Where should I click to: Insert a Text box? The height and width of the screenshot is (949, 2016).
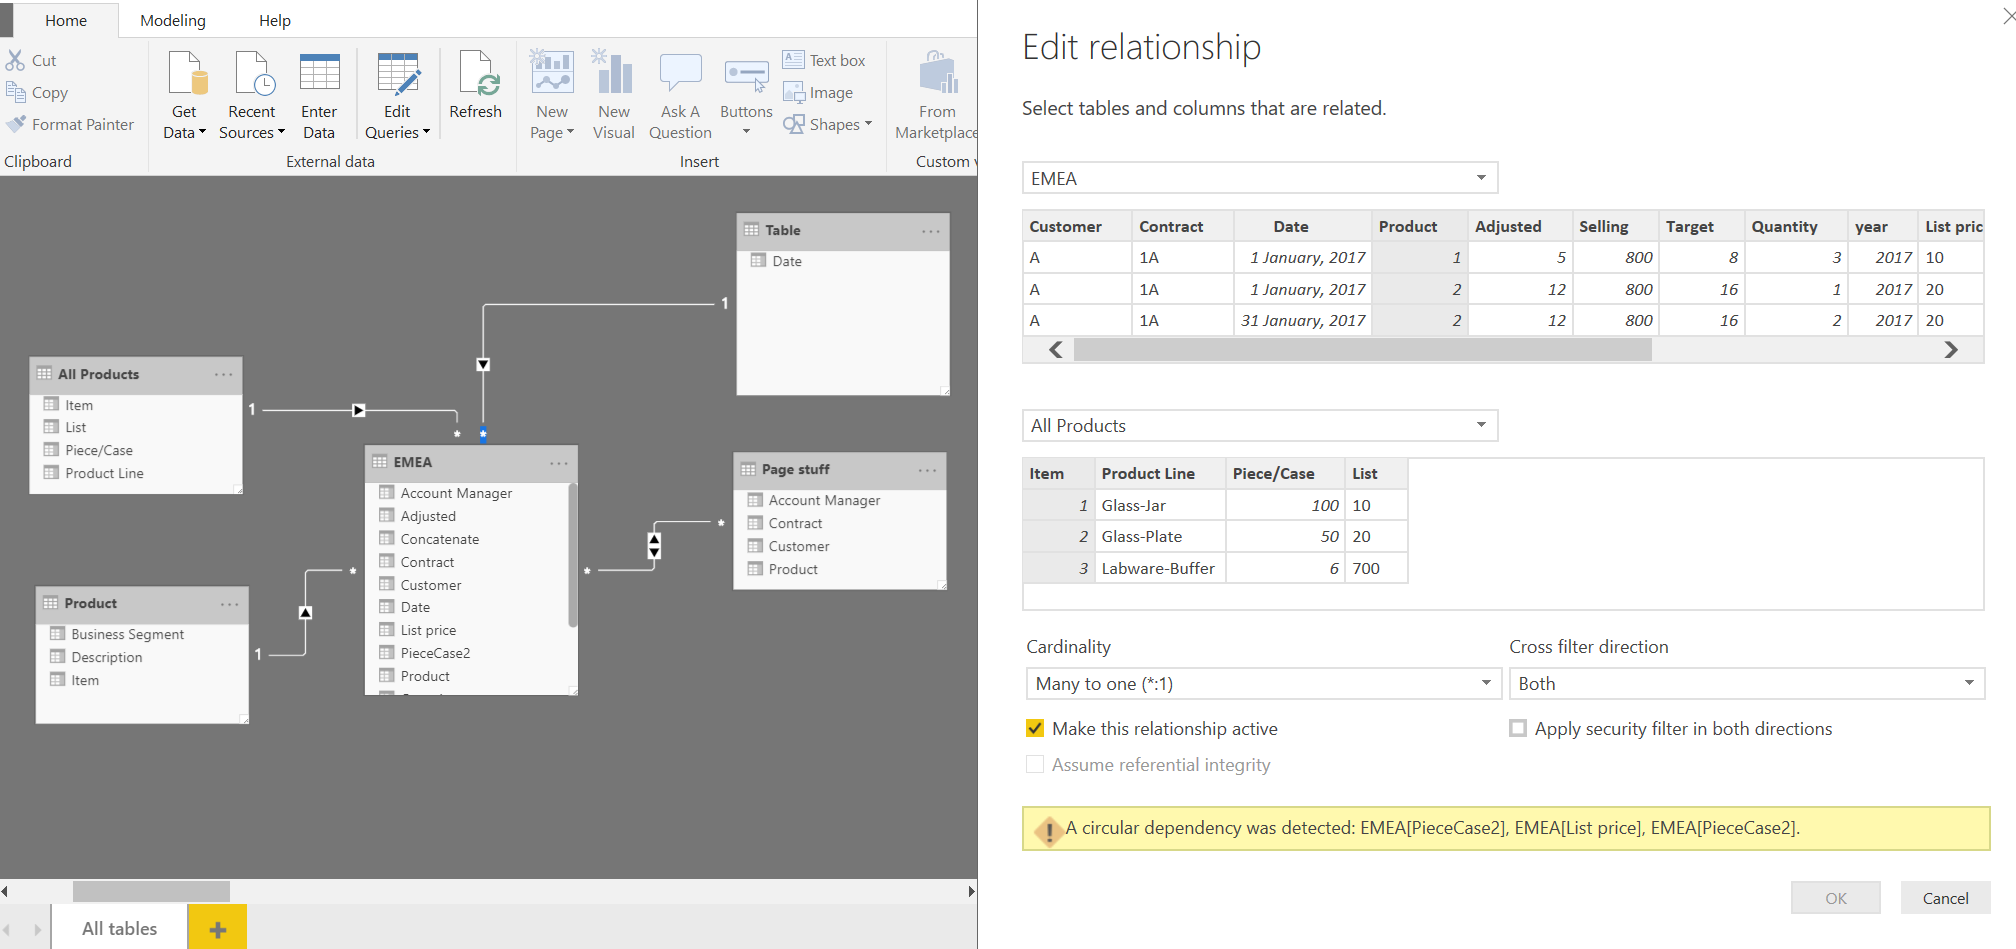824,60
